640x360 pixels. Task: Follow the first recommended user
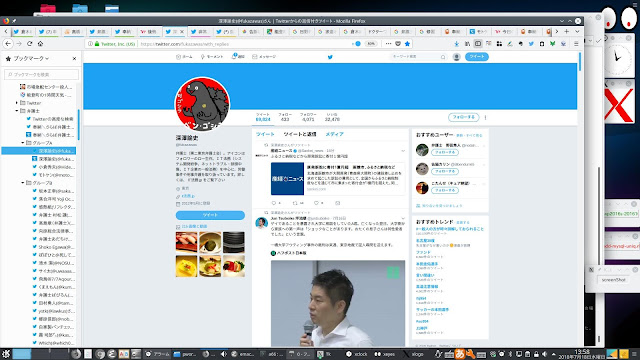(444, 152)
